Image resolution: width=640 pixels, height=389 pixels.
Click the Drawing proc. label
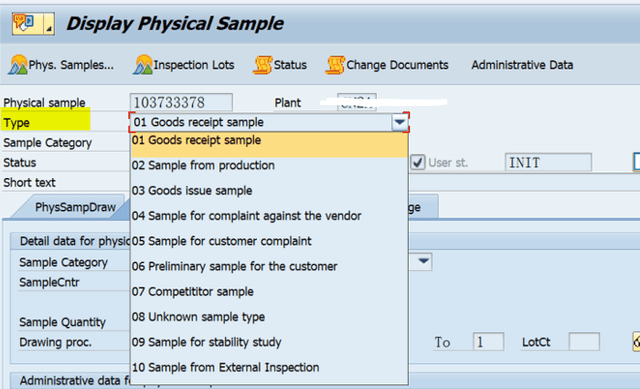tap(55, 342)
